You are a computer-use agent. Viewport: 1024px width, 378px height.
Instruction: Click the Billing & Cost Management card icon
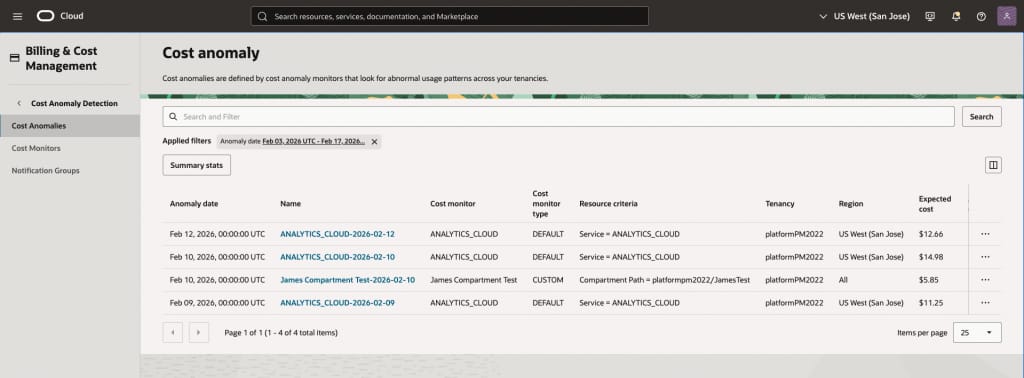tap(14, 58)
